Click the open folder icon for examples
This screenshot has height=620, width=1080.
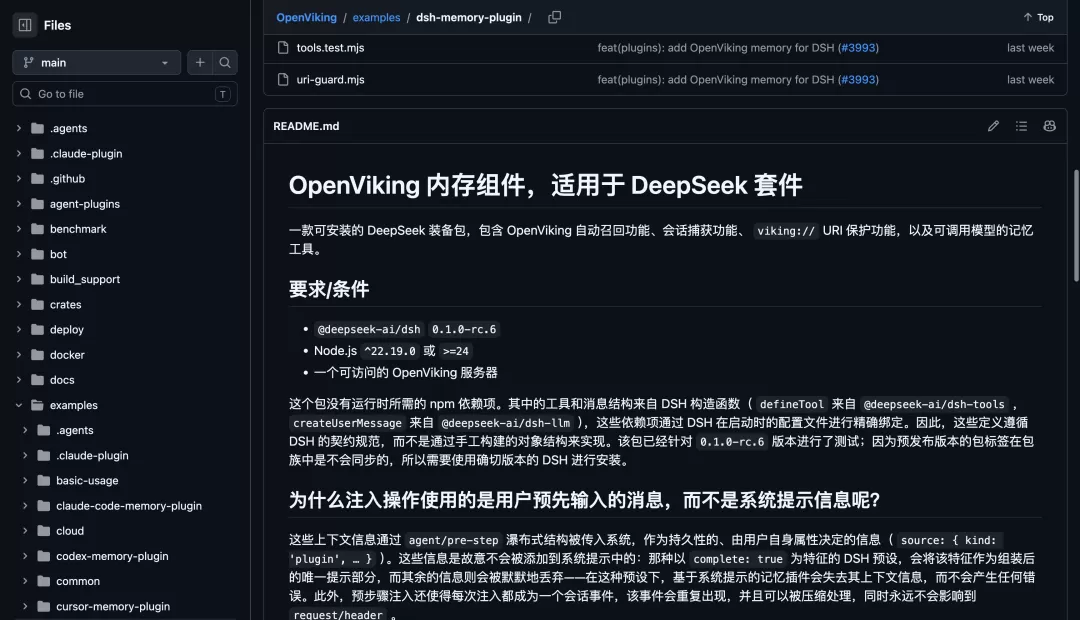(37, 405)
